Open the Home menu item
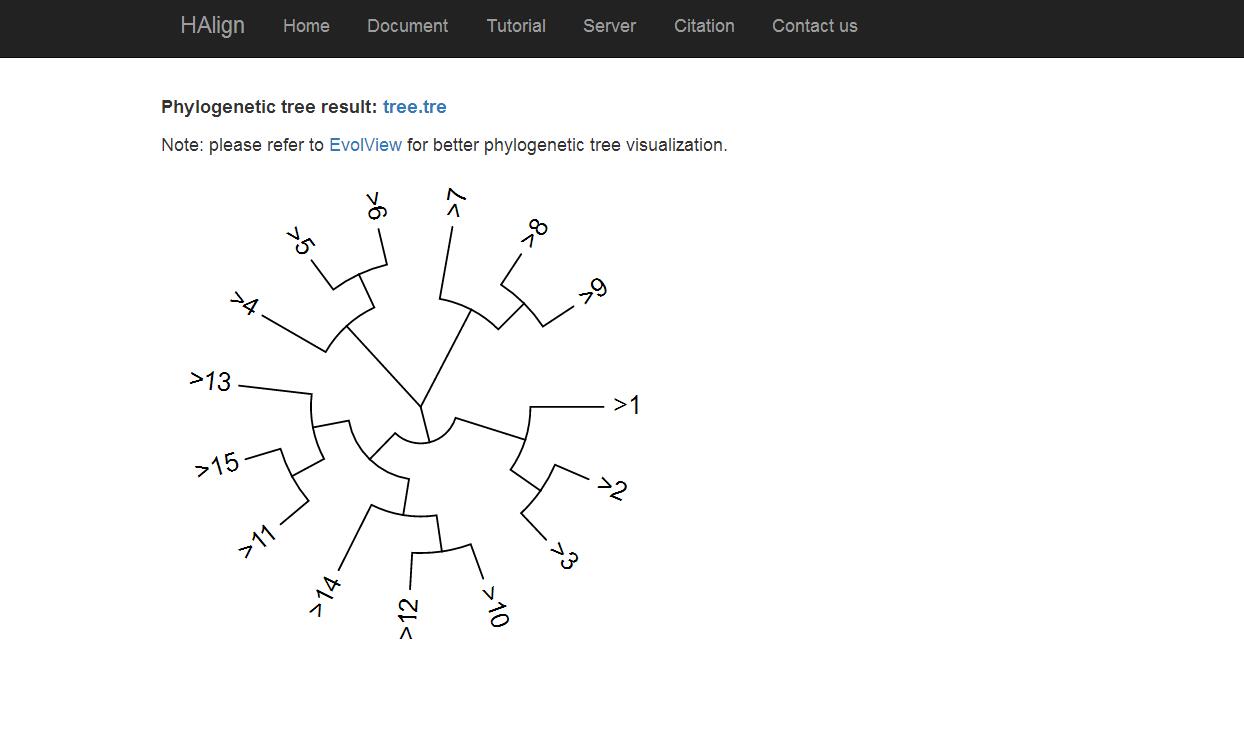The width and height of the screenshot is (1244, 741). (306, 26)
